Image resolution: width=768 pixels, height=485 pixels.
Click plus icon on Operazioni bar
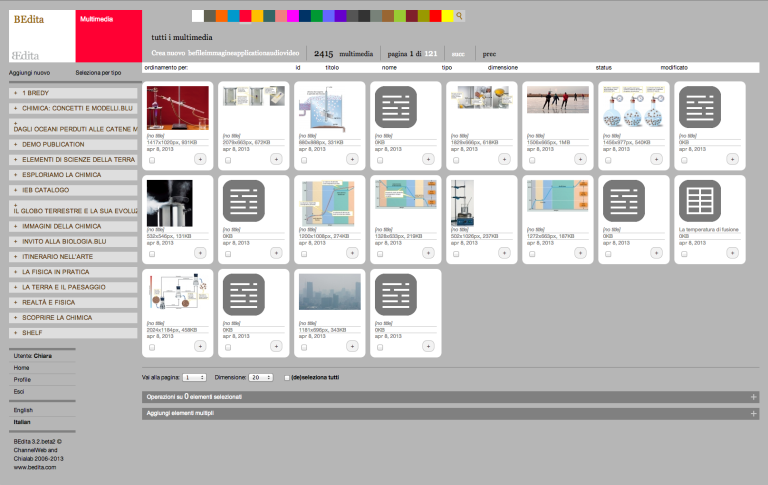pyautogui.click(x=753, y=397)
